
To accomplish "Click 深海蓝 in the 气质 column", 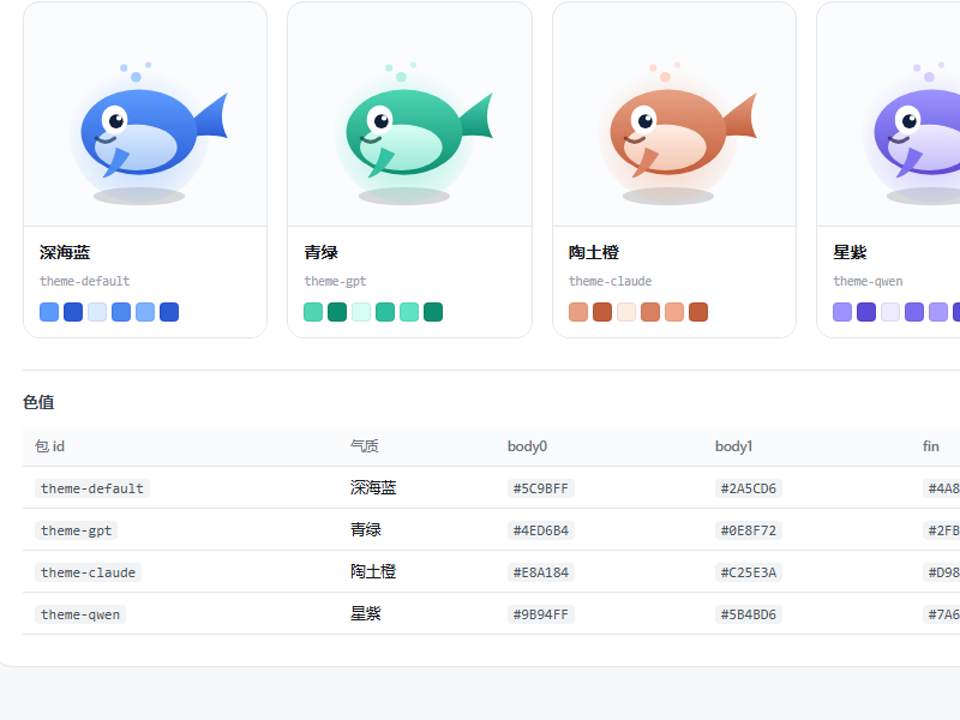I will point(373,487).
